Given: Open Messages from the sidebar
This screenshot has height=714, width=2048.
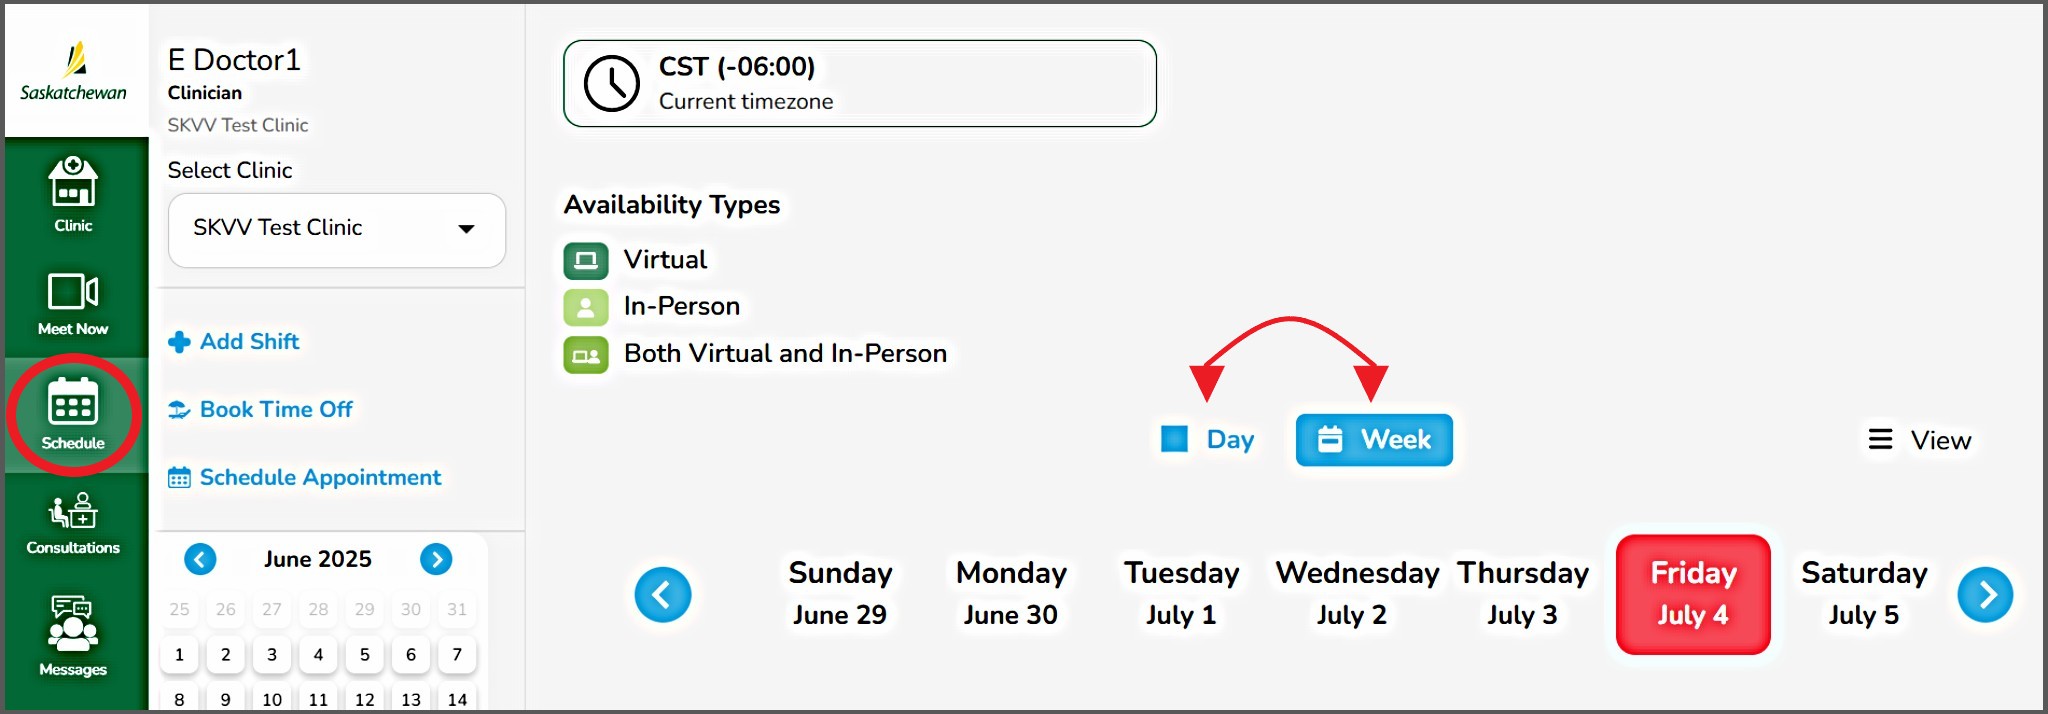Looking at the screenshot, I should tap(73, 634).
